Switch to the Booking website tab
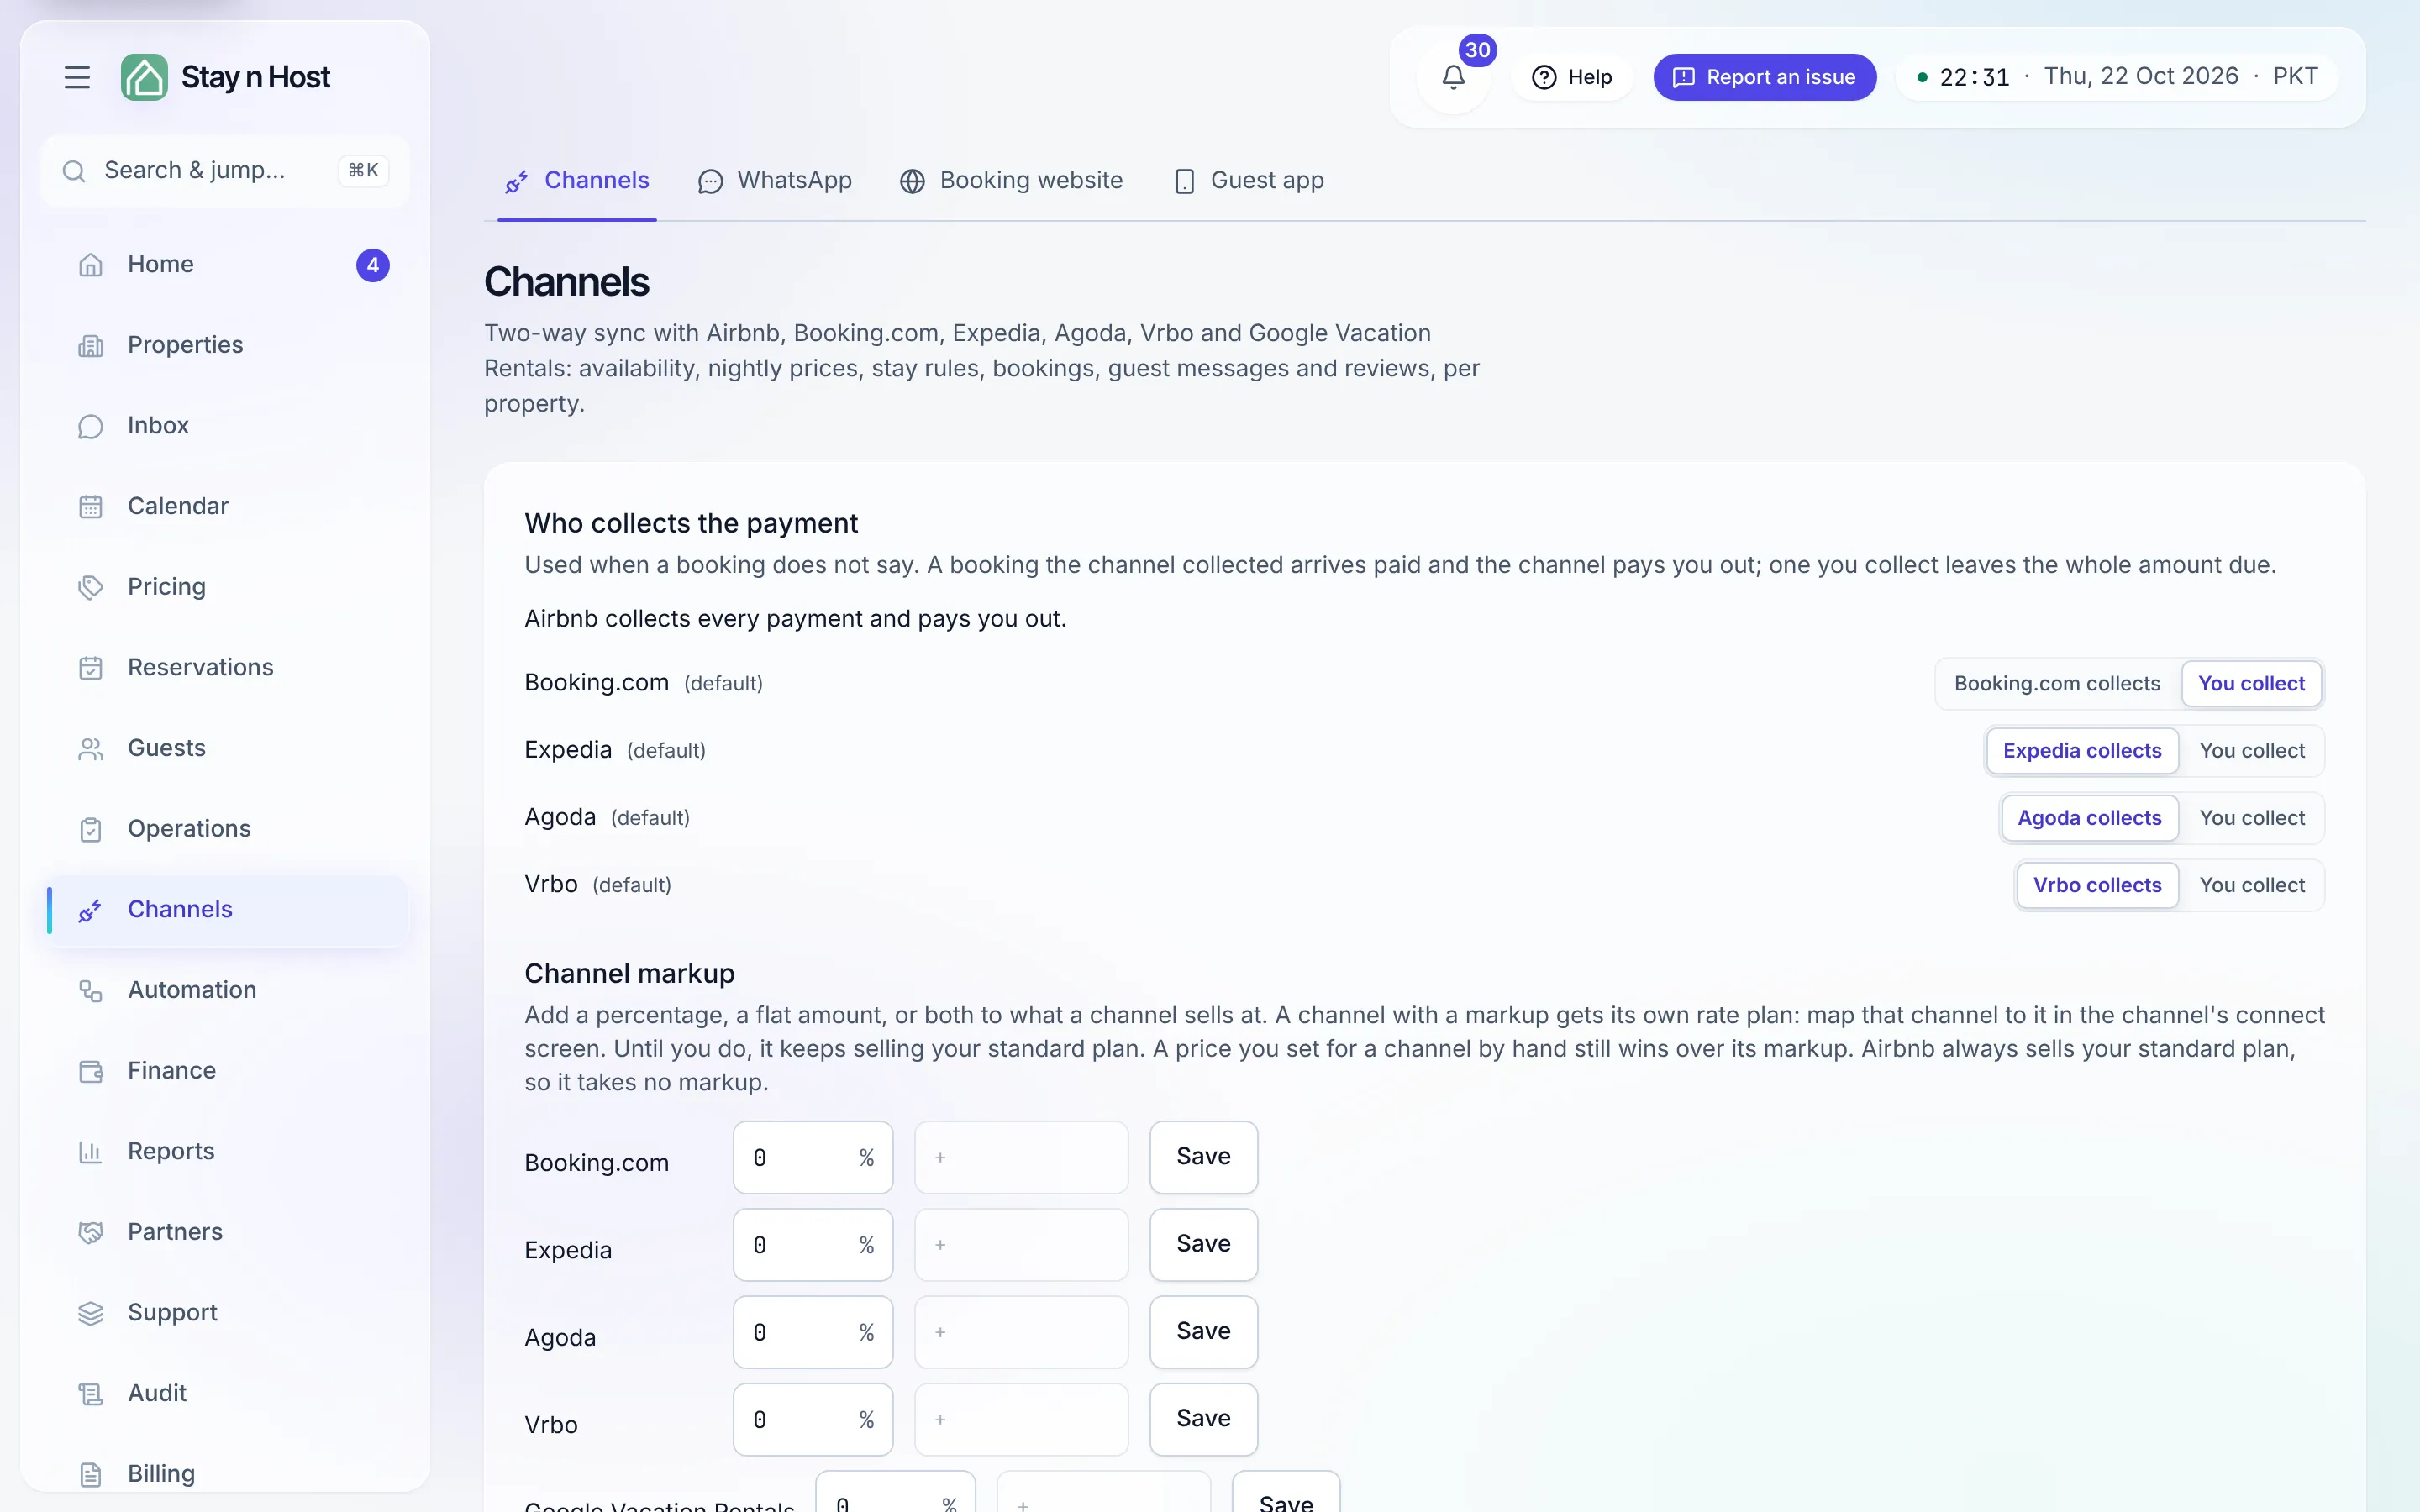 click(1011, 180)
